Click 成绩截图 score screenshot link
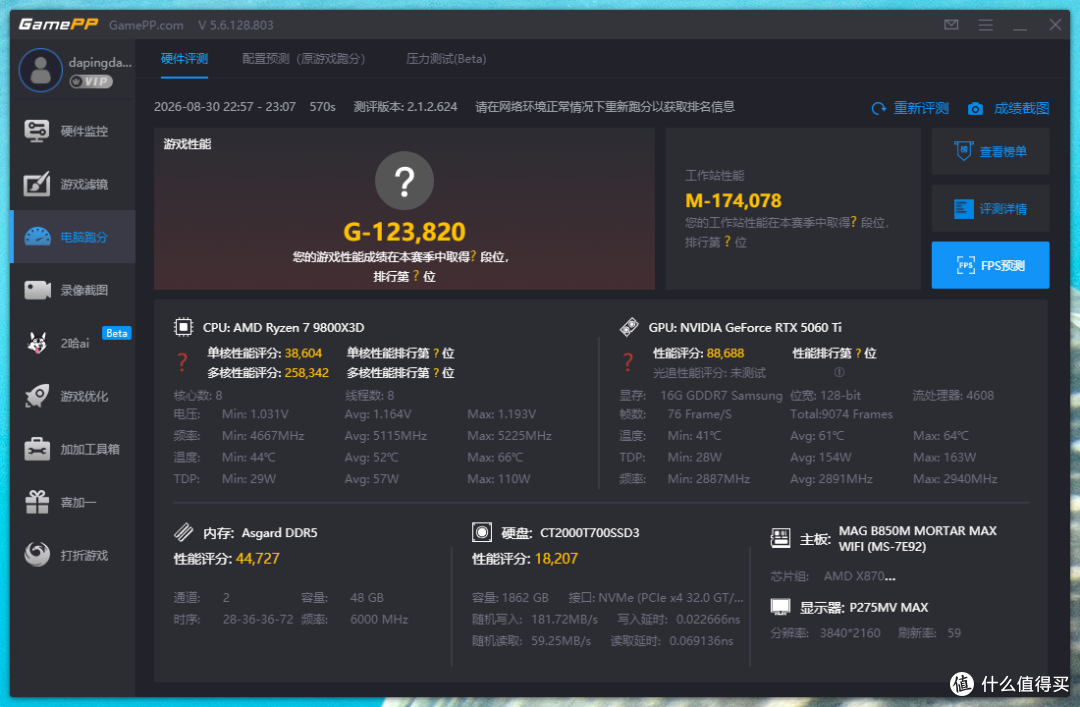Screen dimensions: 1080x707 [1021, 108]
